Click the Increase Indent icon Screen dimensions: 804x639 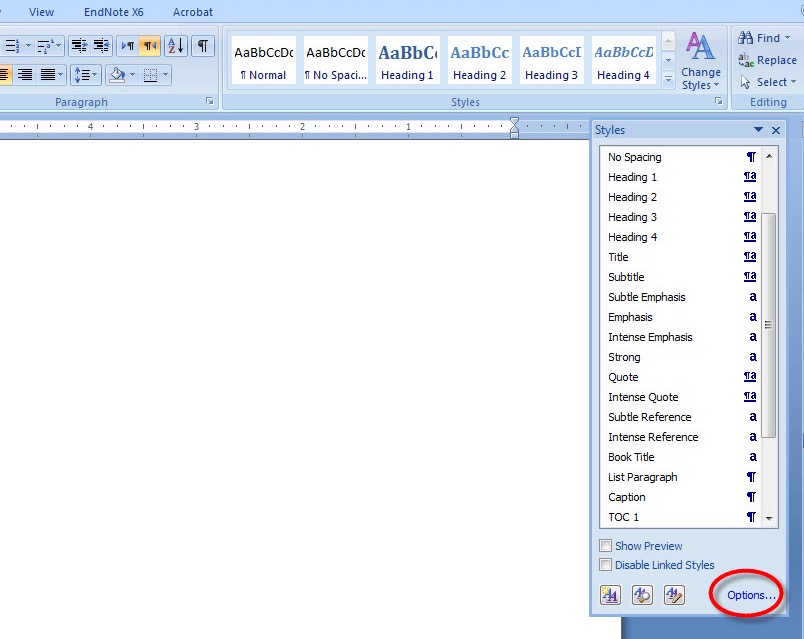(101, 46)
